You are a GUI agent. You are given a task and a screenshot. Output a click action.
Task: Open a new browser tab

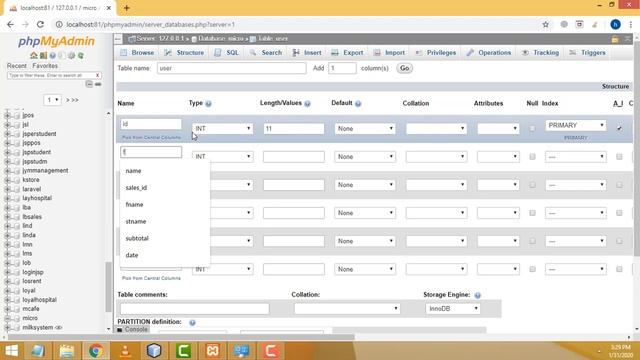(127, 8)
